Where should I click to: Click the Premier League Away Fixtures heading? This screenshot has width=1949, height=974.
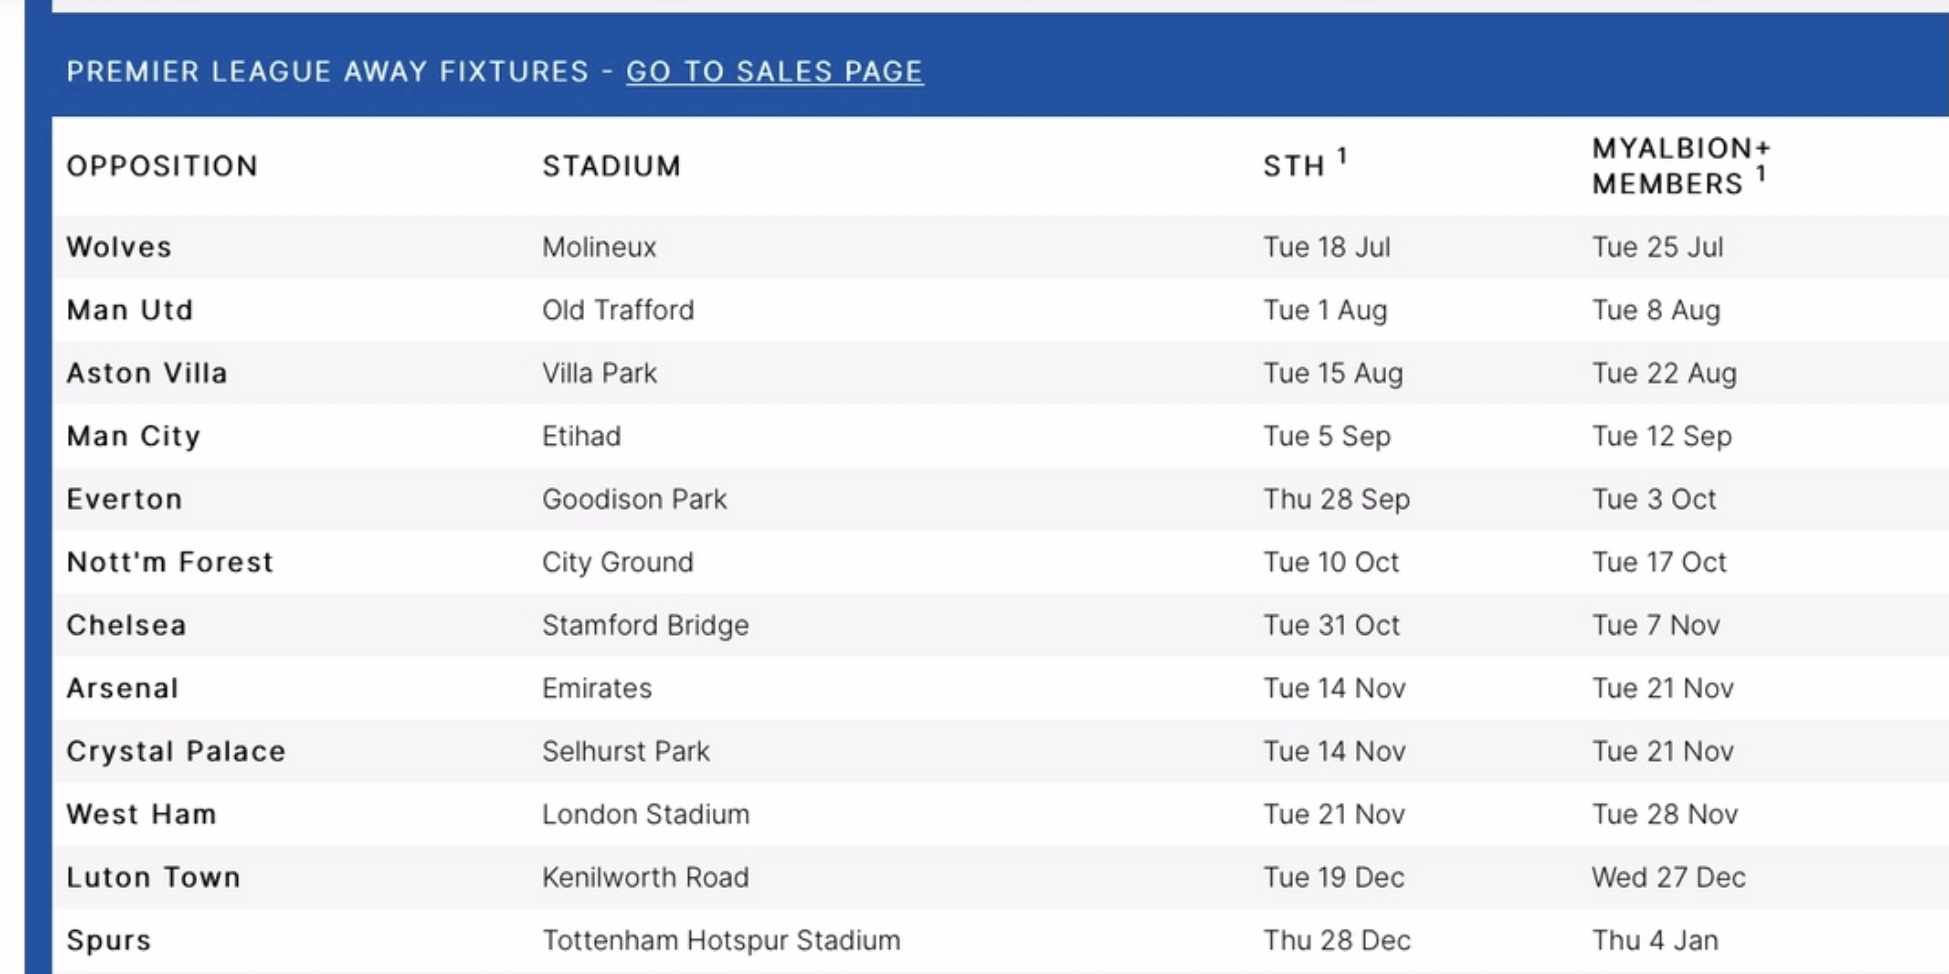[x=327, y=72]
